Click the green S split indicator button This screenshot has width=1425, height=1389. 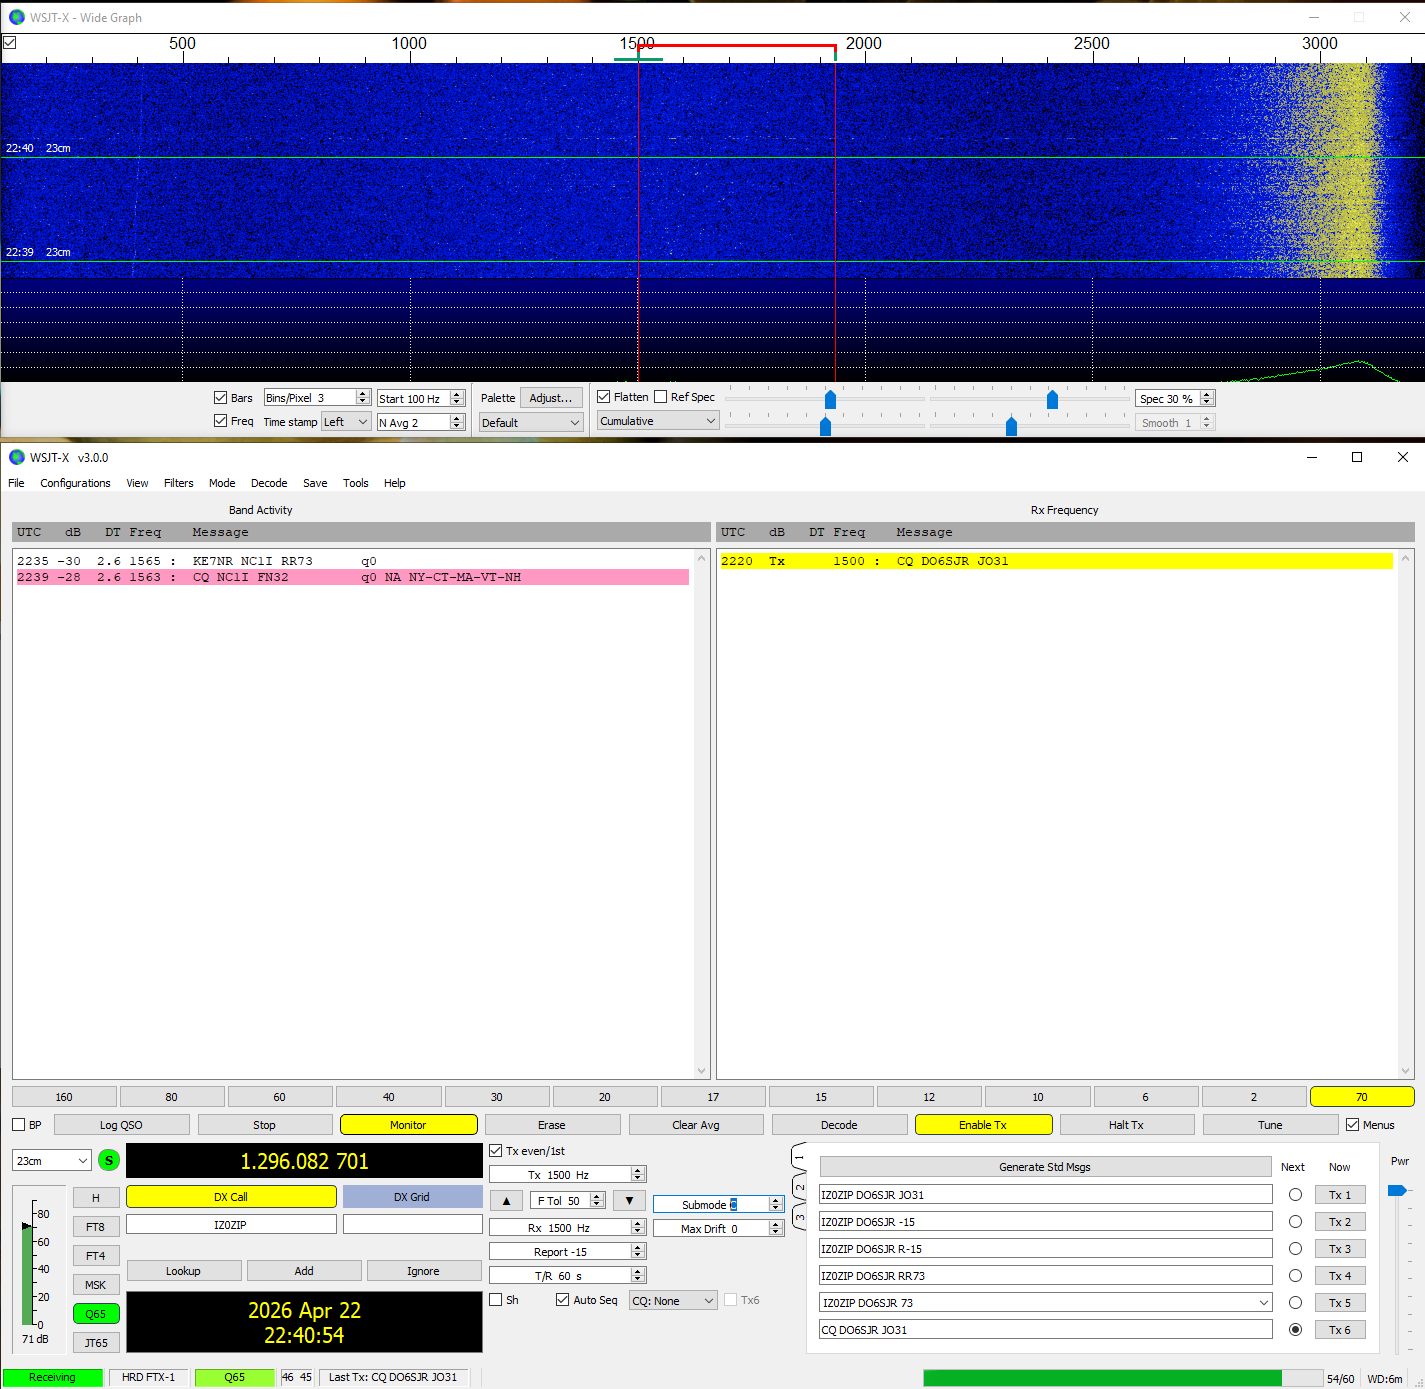coord(109,1160)
